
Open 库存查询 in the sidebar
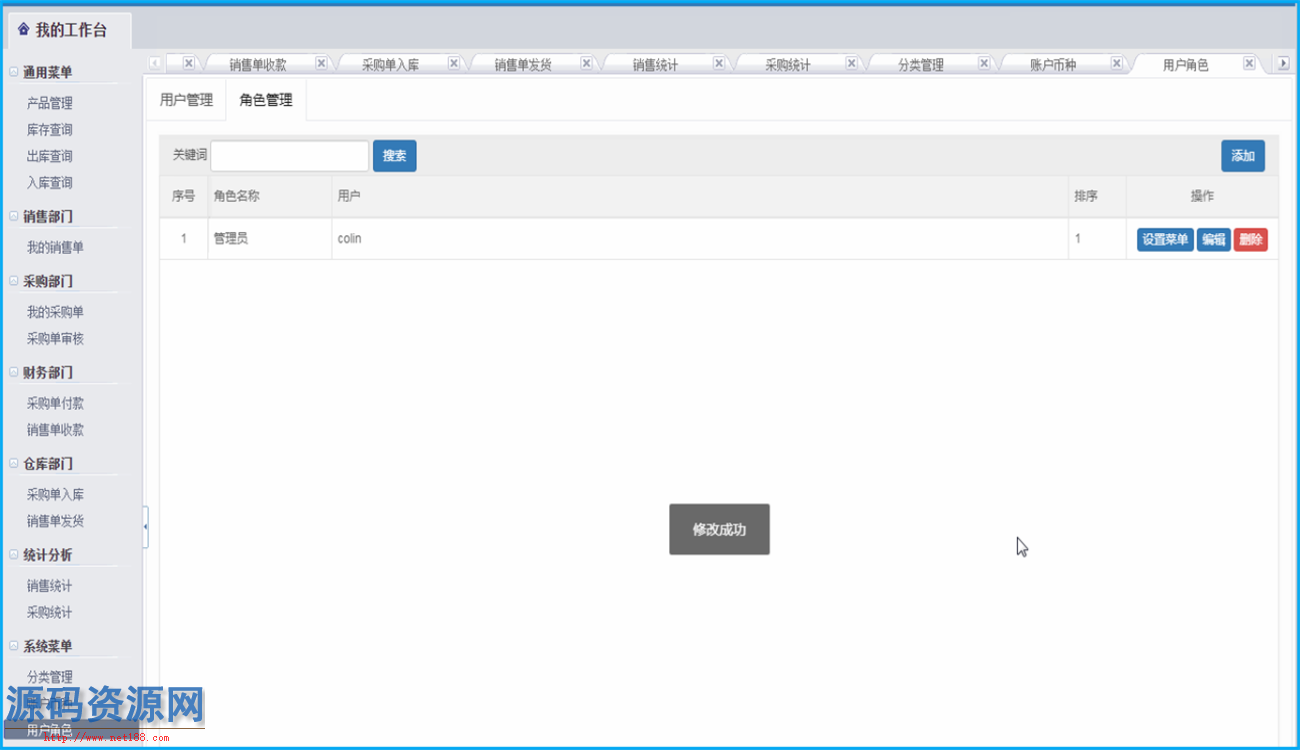coord(50,130)
